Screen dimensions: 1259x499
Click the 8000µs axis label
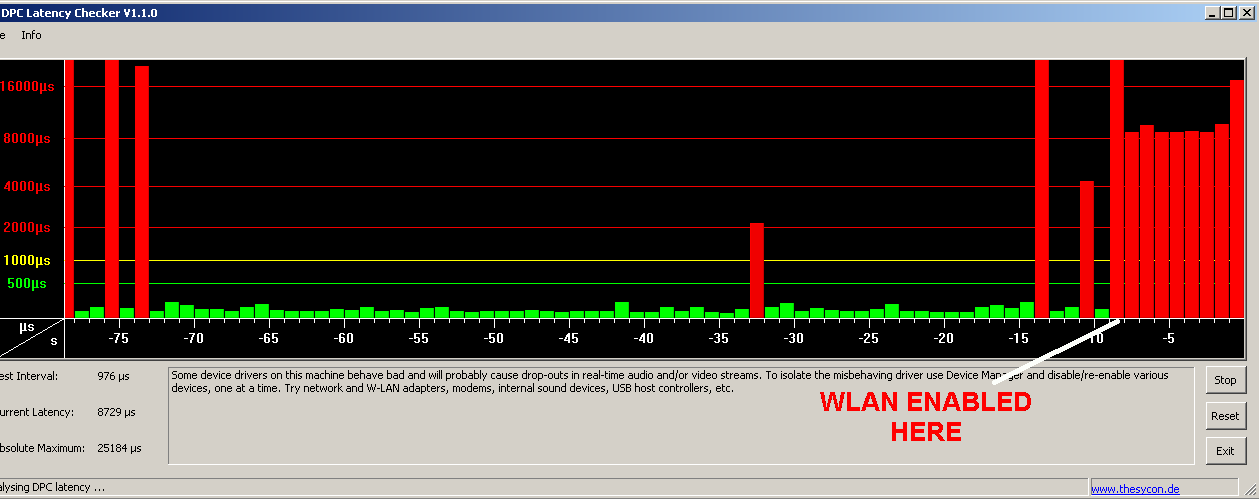point(25,139)
